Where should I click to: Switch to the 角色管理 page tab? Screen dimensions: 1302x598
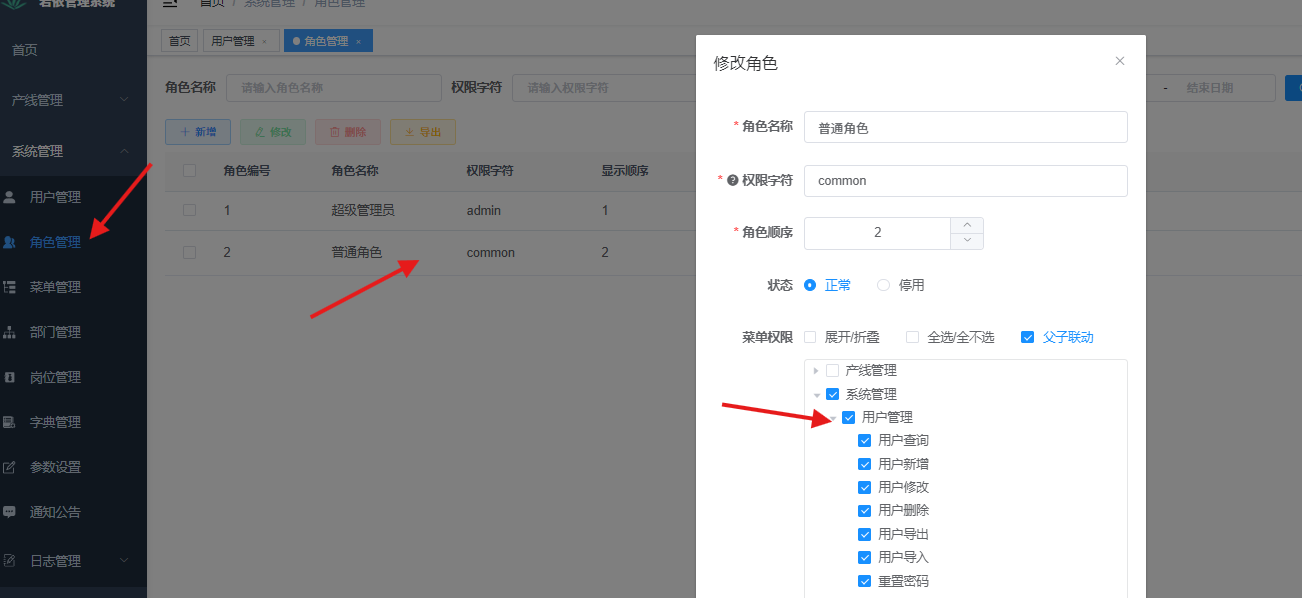[x=326, y=41]
